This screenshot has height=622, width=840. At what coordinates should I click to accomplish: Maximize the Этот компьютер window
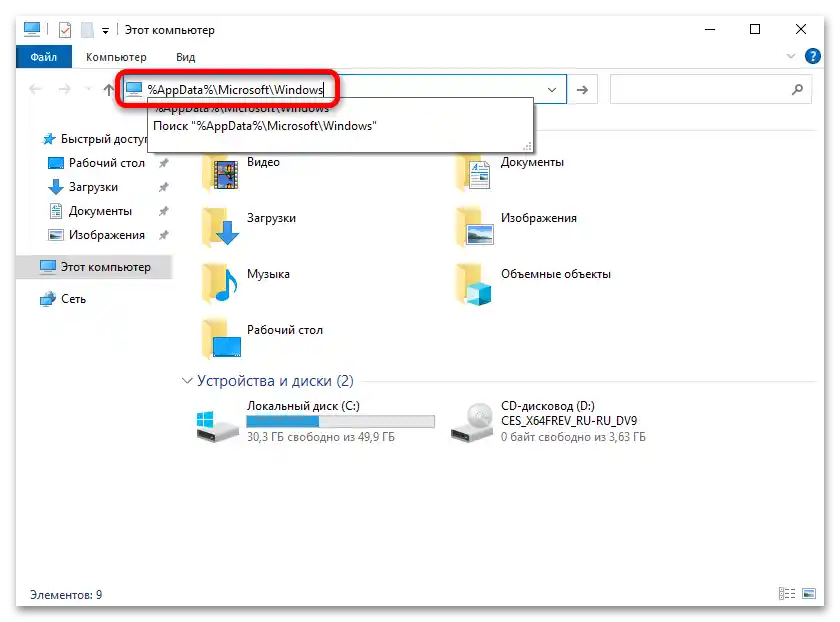(755, 29)
